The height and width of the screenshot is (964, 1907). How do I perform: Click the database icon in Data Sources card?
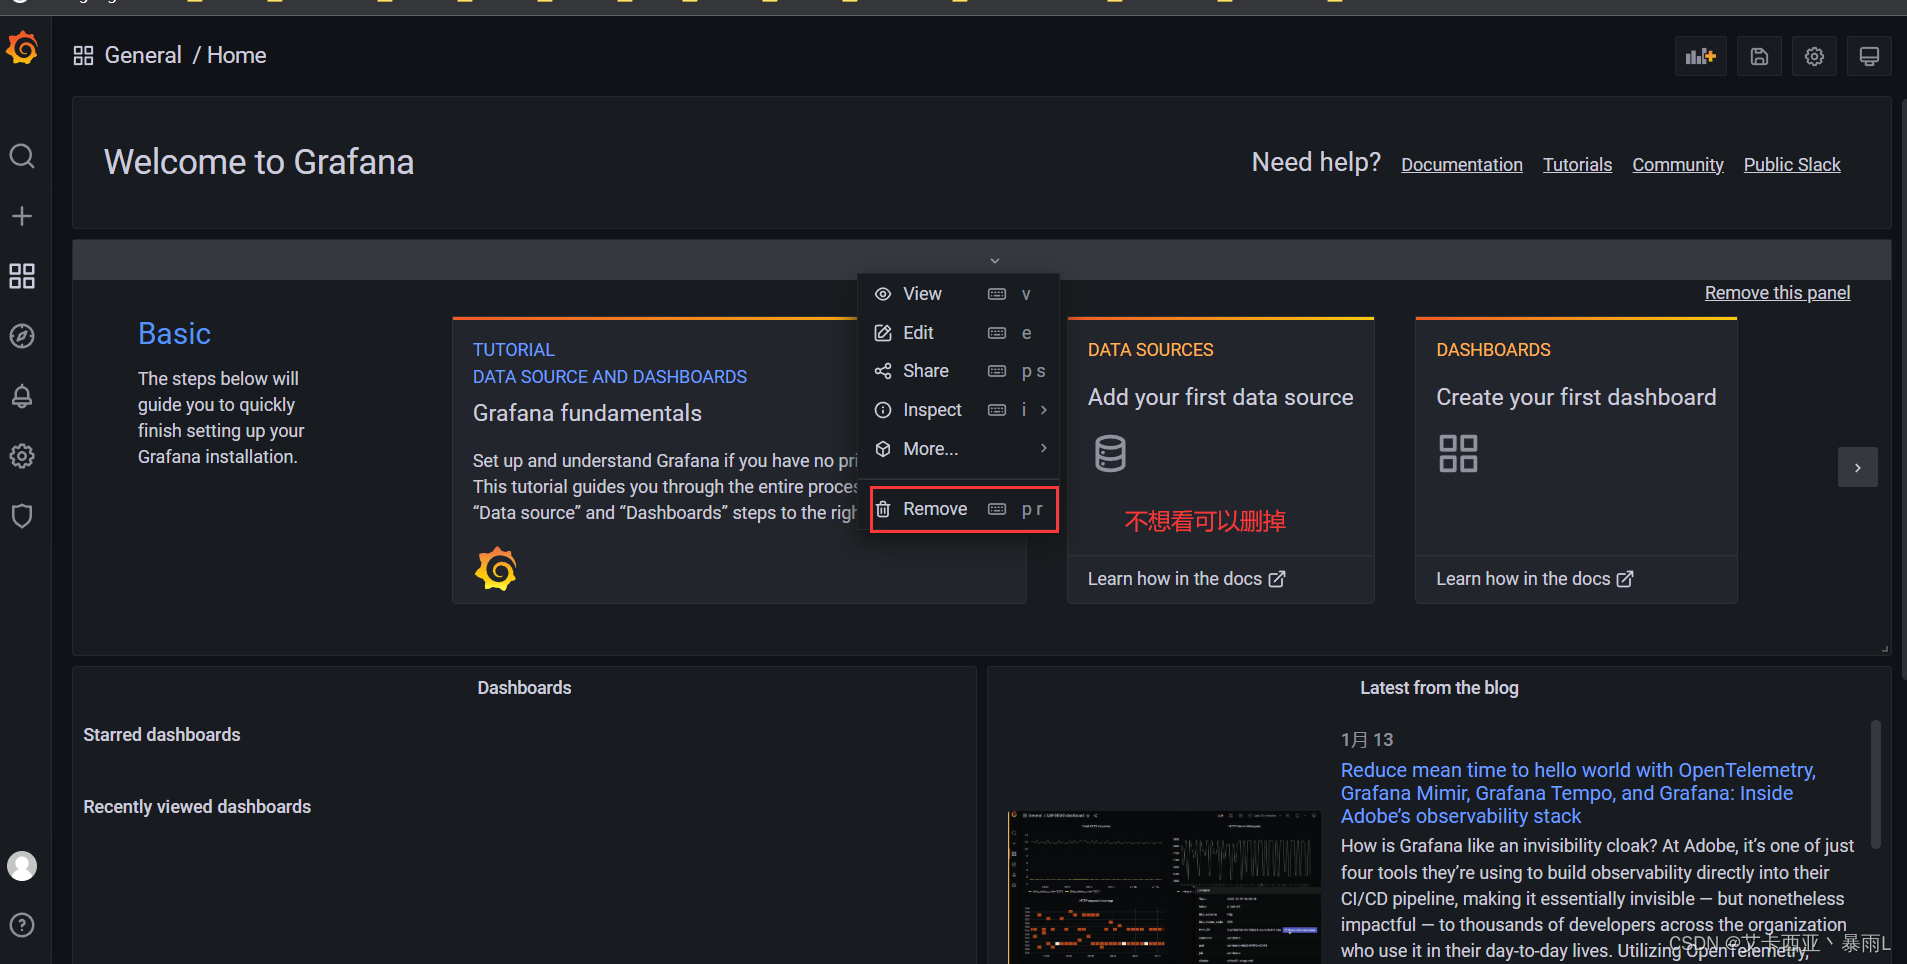1110,453
